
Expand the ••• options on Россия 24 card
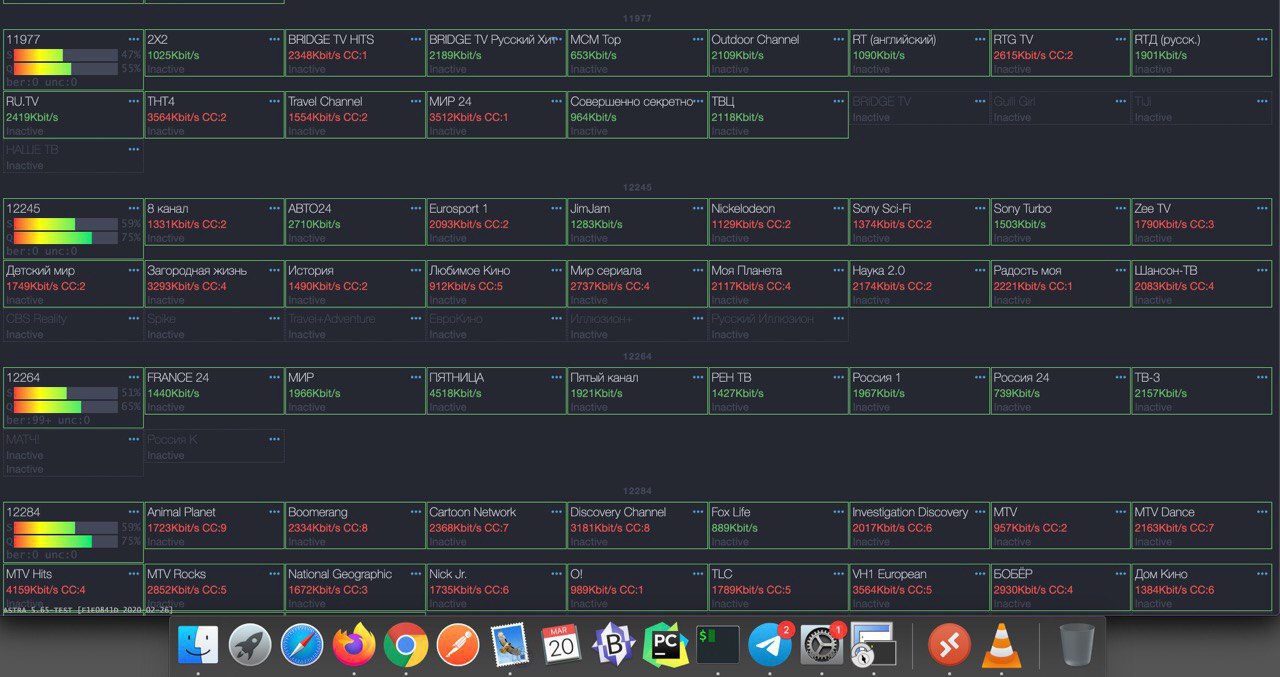(1121, 378)
